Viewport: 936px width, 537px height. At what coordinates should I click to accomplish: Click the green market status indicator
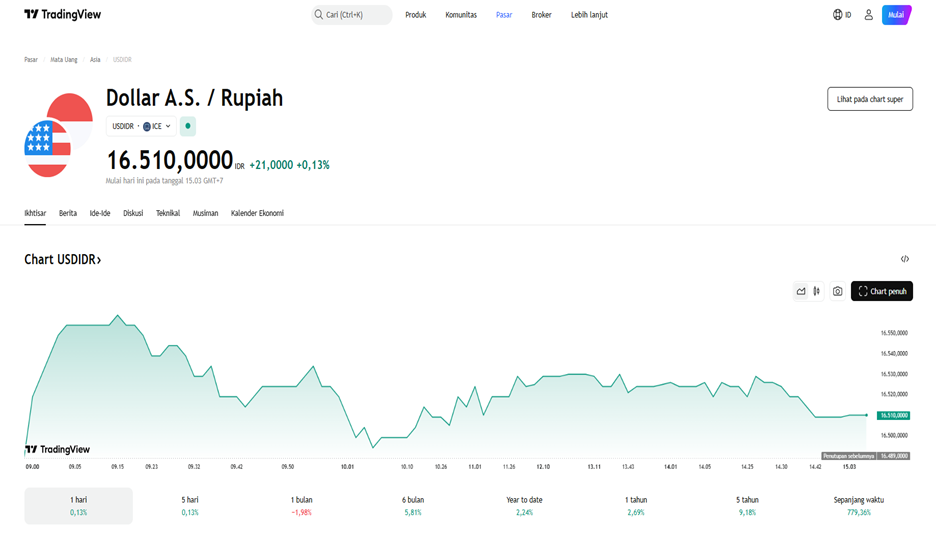pos(188,126)
